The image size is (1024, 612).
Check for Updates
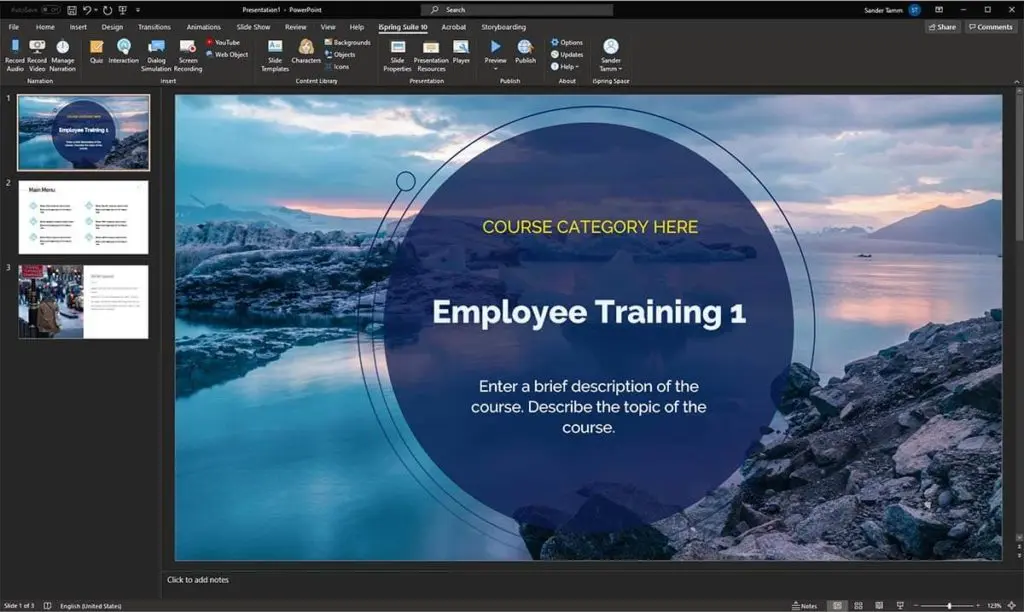tap(567, 55)
